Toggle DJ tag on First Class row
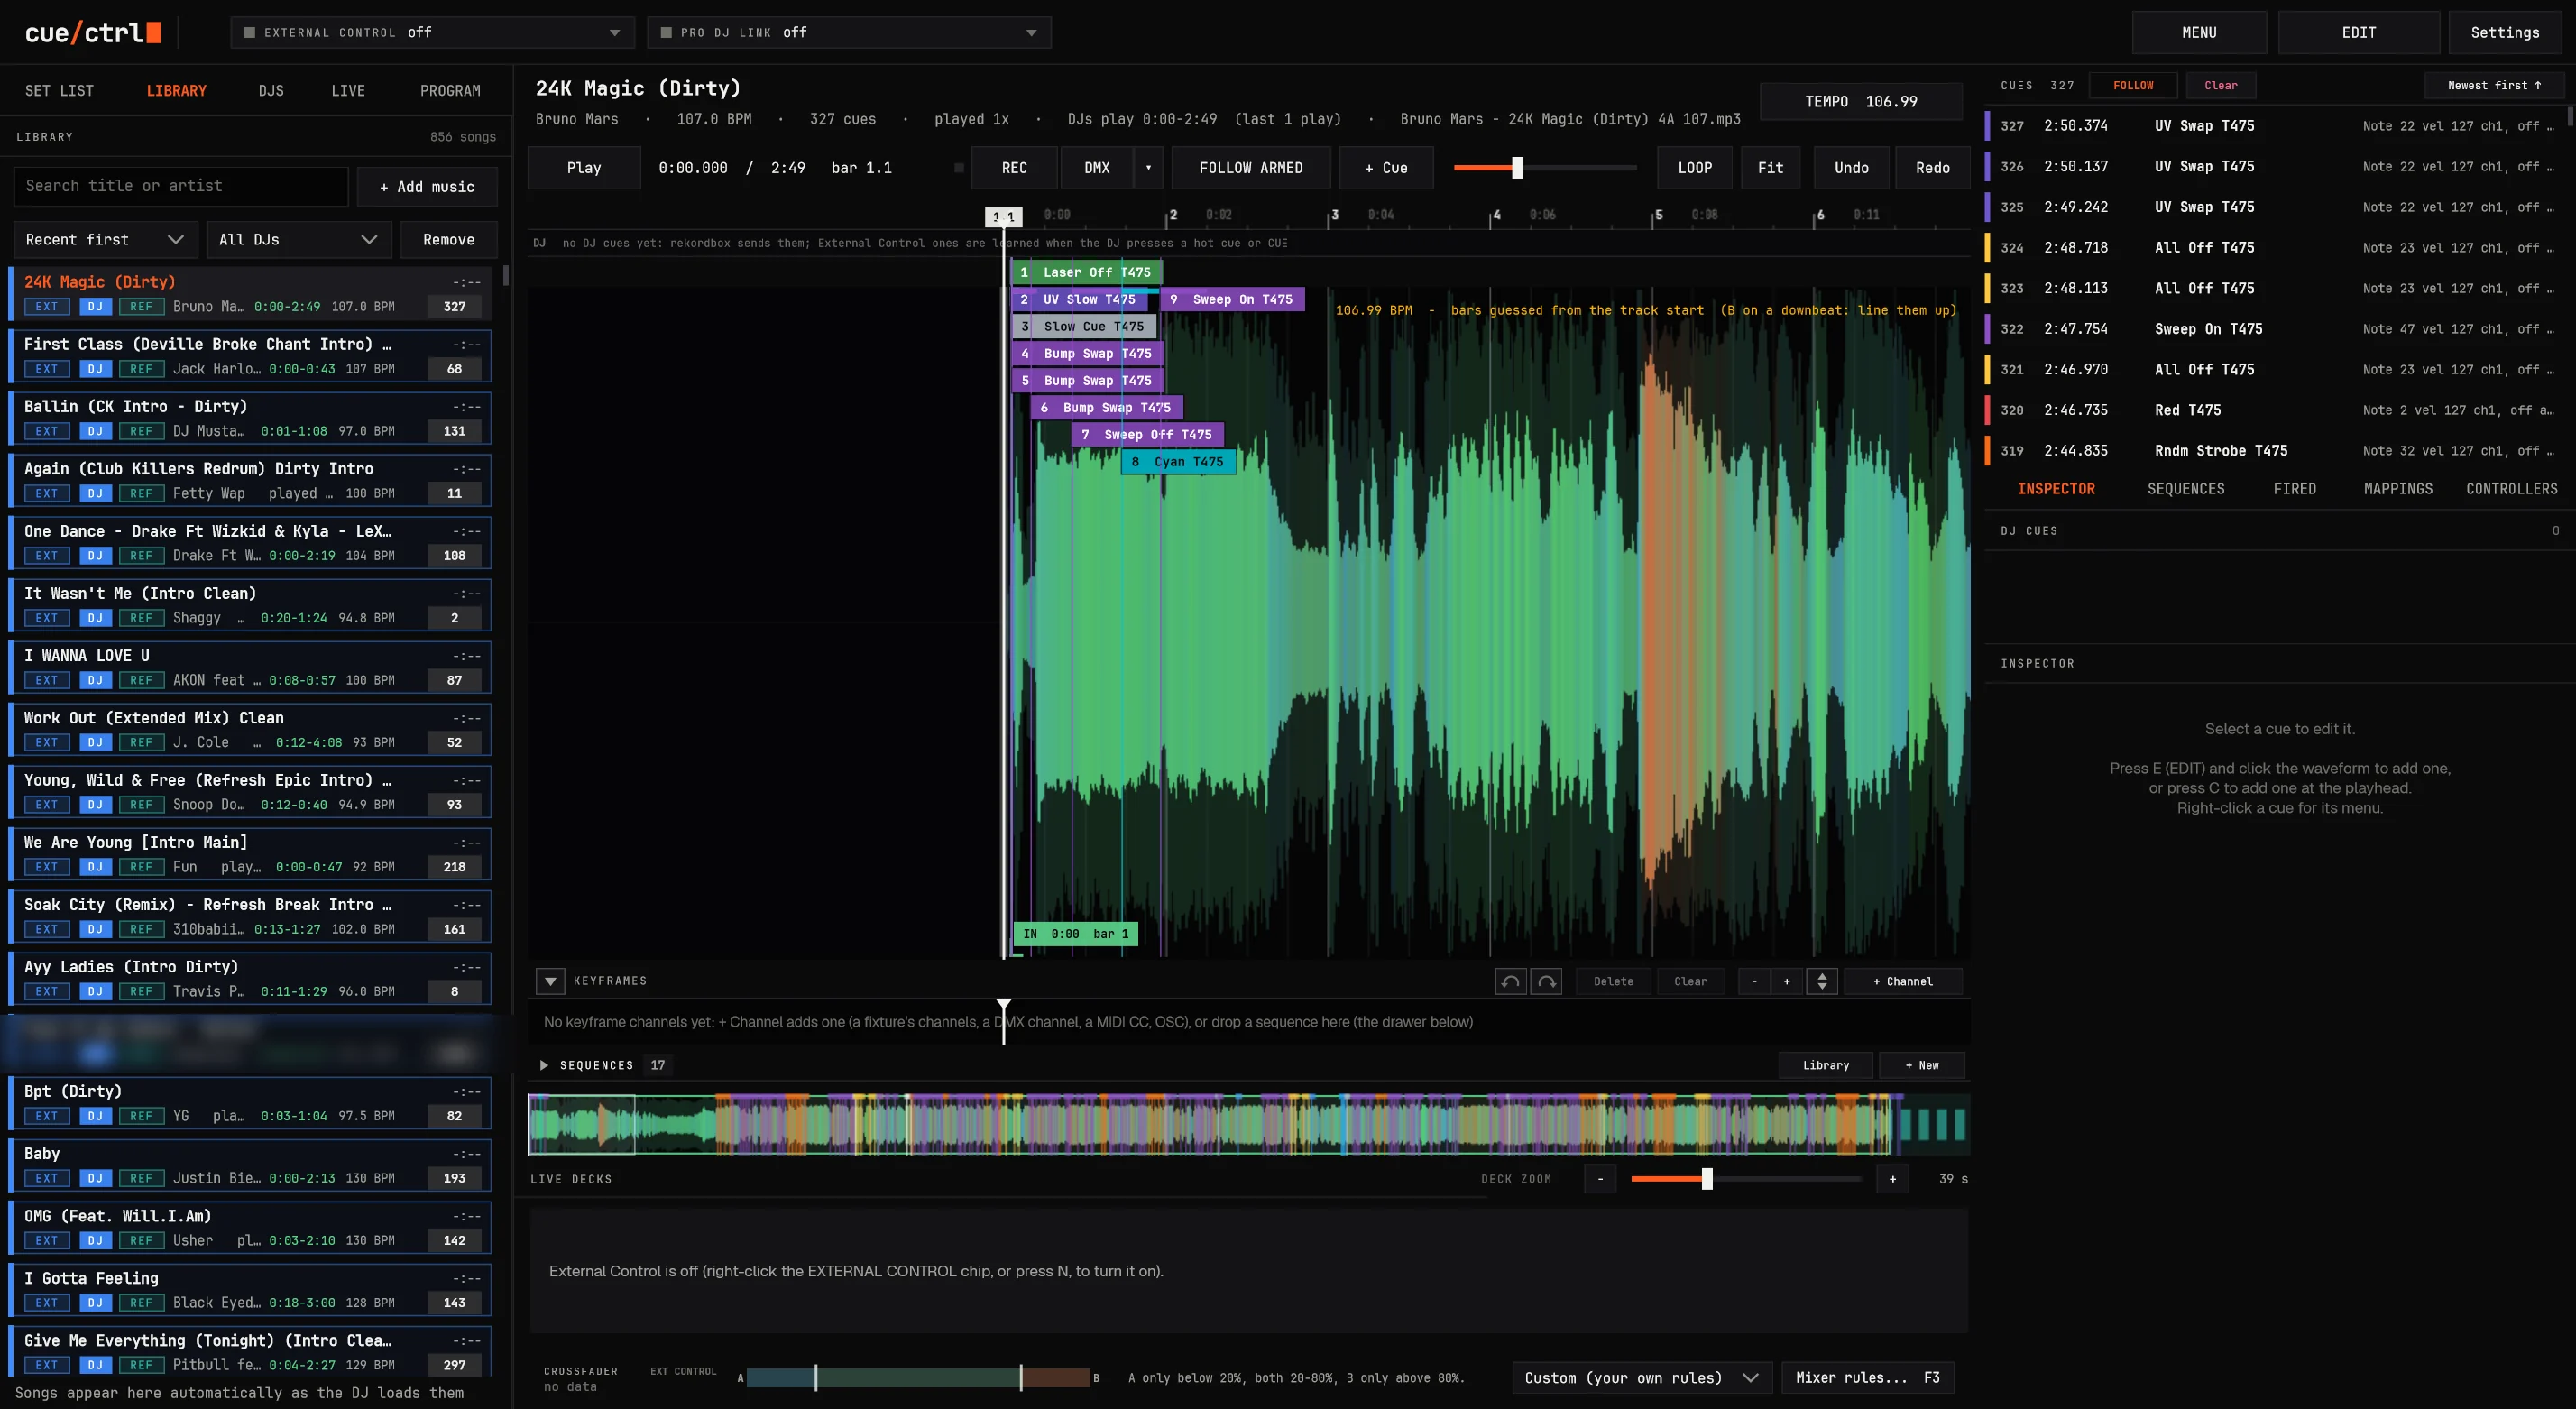 click(95, 369)
